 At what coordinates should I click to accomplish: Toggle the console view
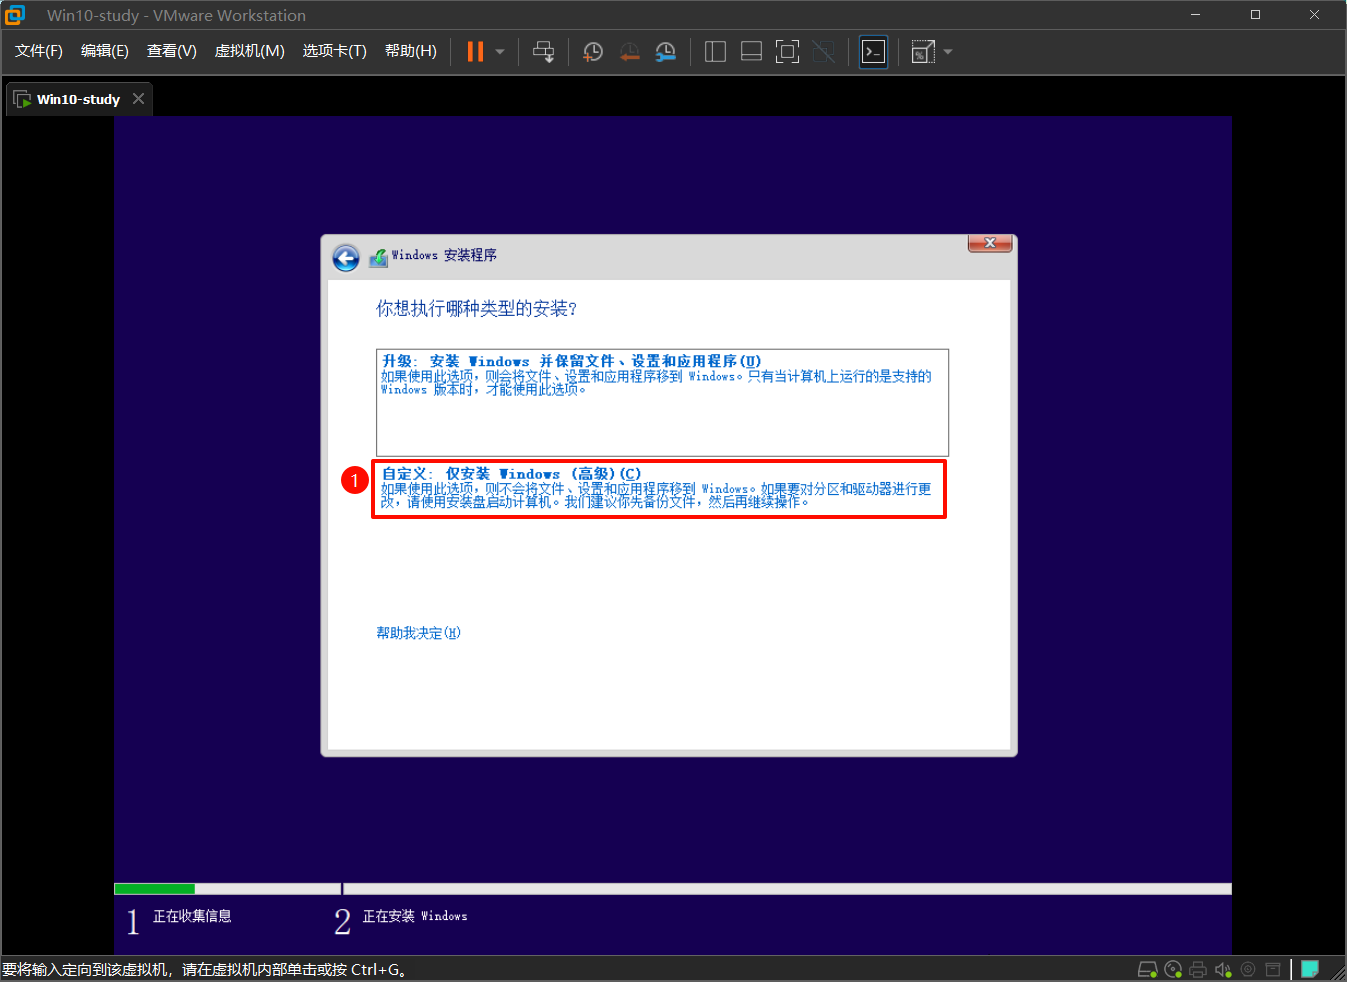[872, 51]
